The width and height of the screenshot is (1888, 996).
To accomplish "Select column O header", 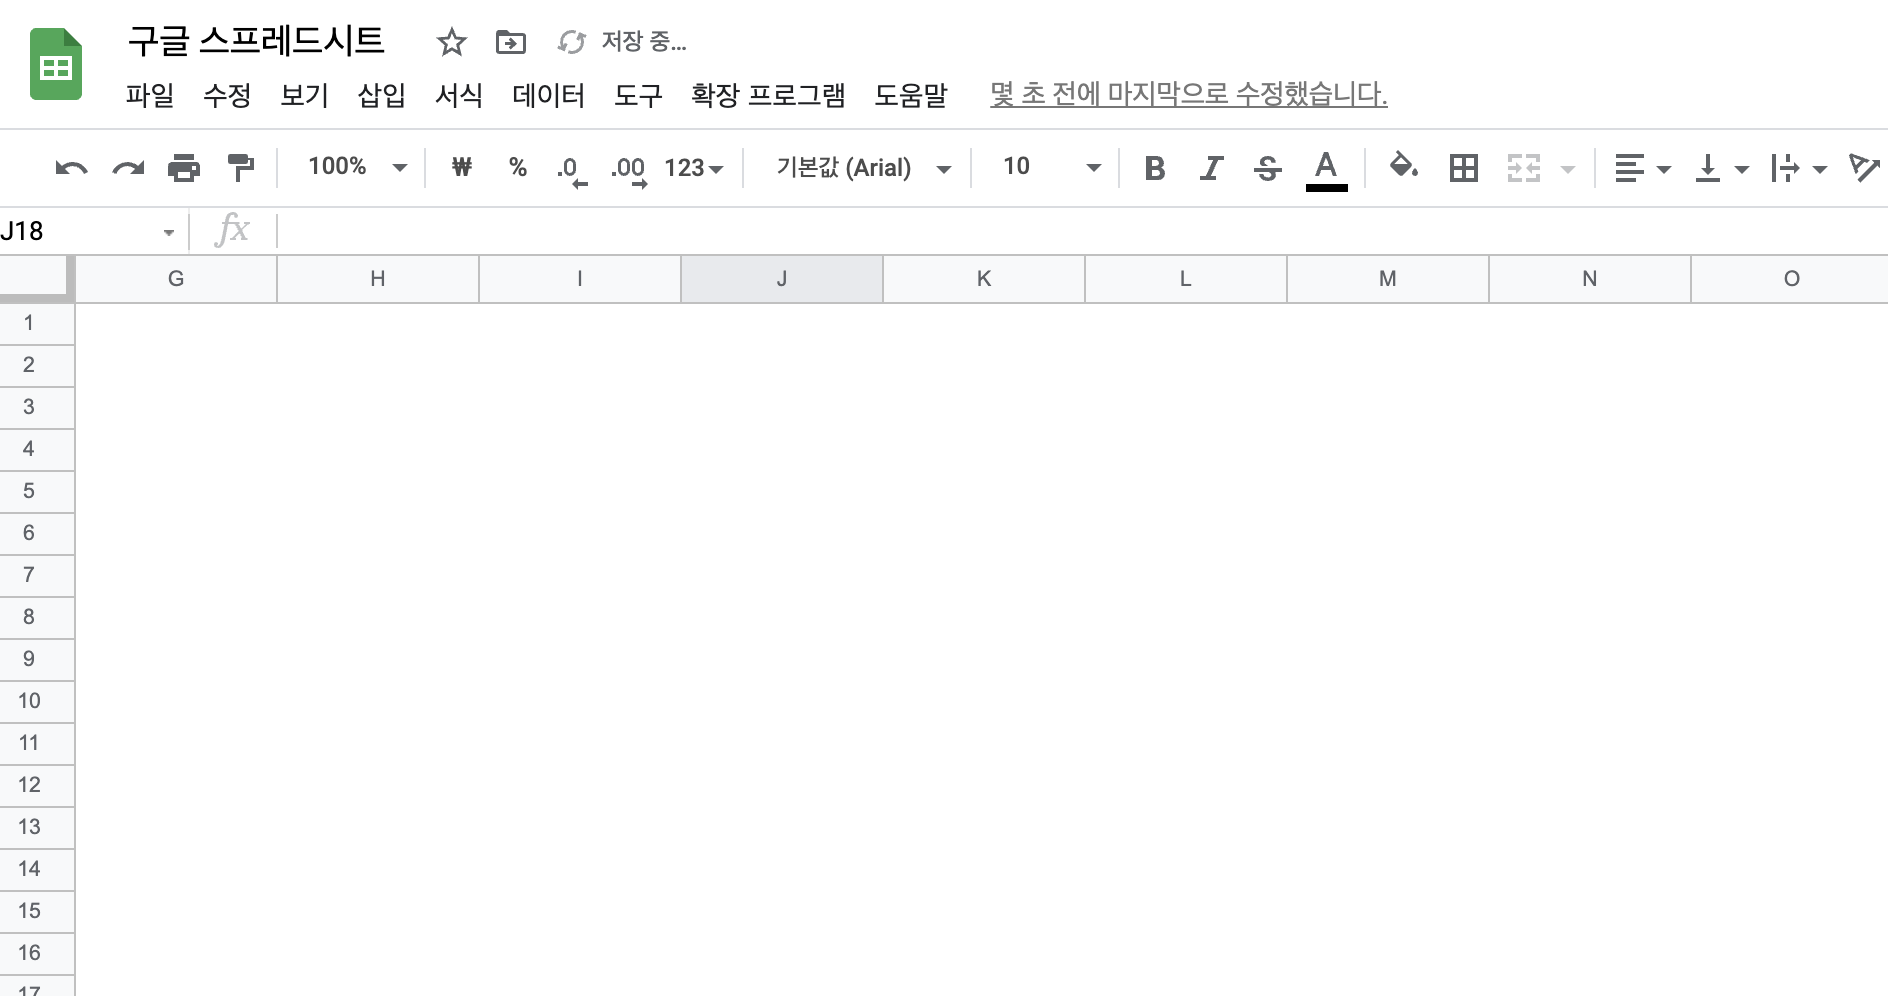I will [1790, 279].
